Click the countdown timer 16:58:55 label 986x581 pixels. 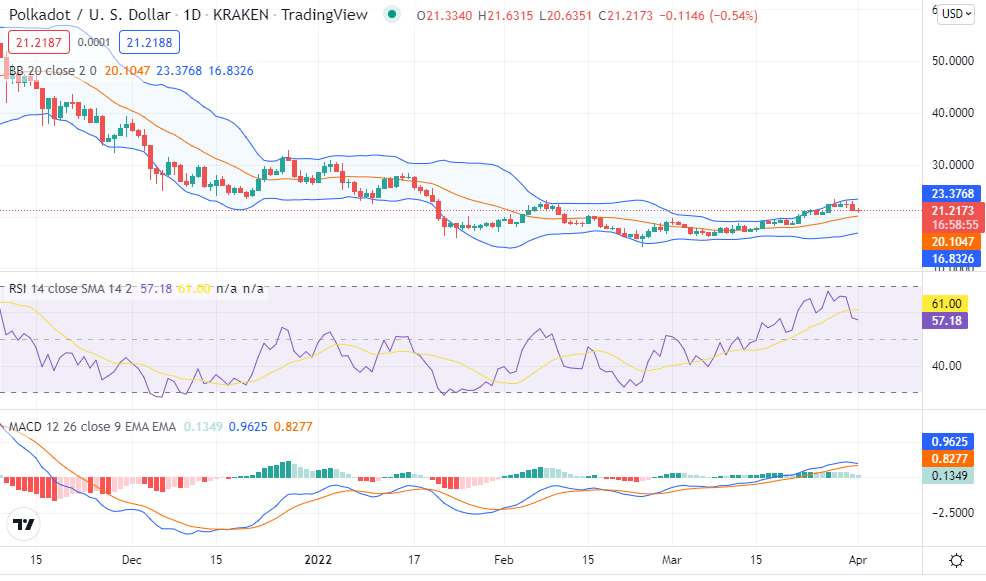[955, 225]
